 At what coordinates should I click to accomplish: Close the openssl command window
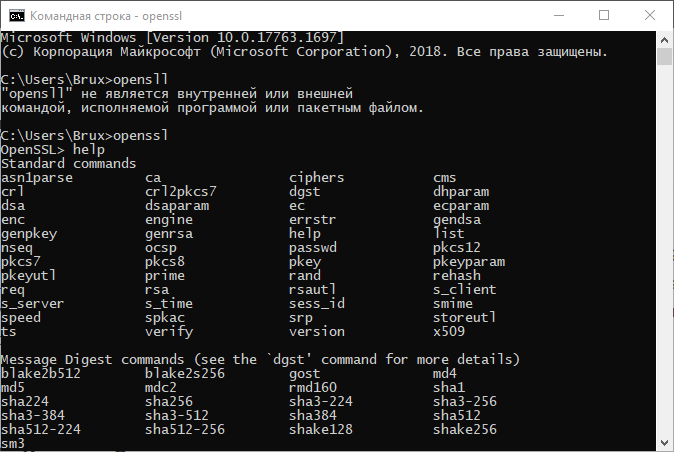(x=650, y=15)
